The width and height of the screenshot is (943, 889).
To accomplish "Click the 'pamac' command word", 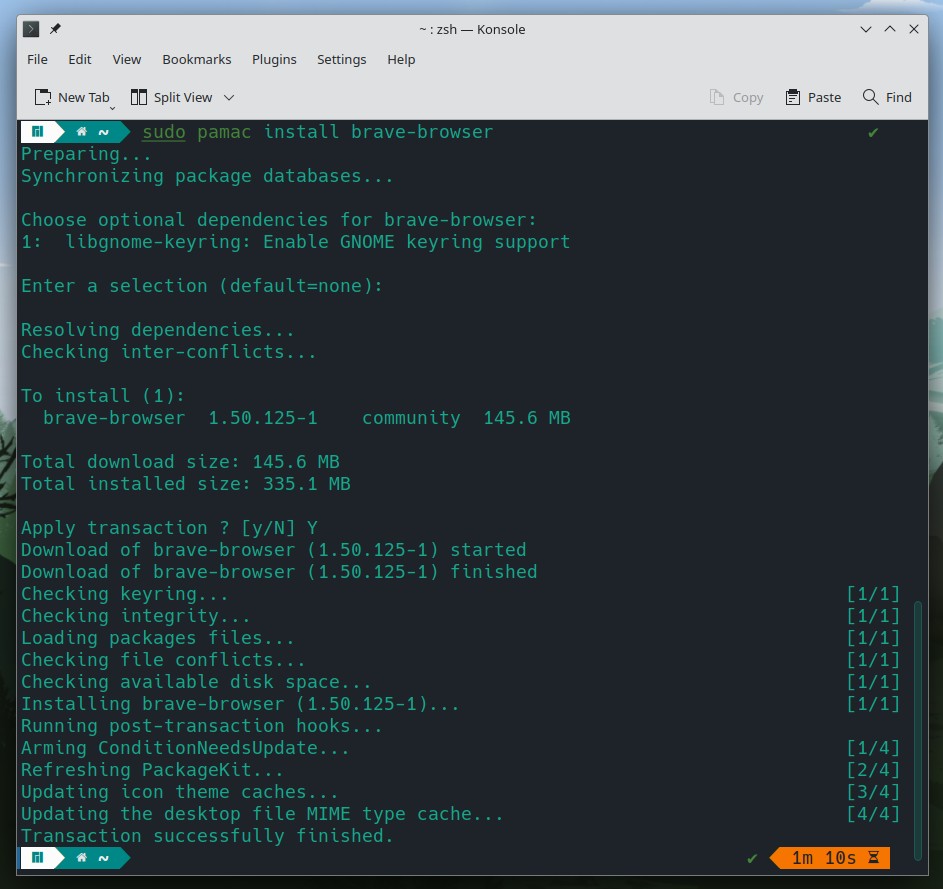I will coord(224,132).
